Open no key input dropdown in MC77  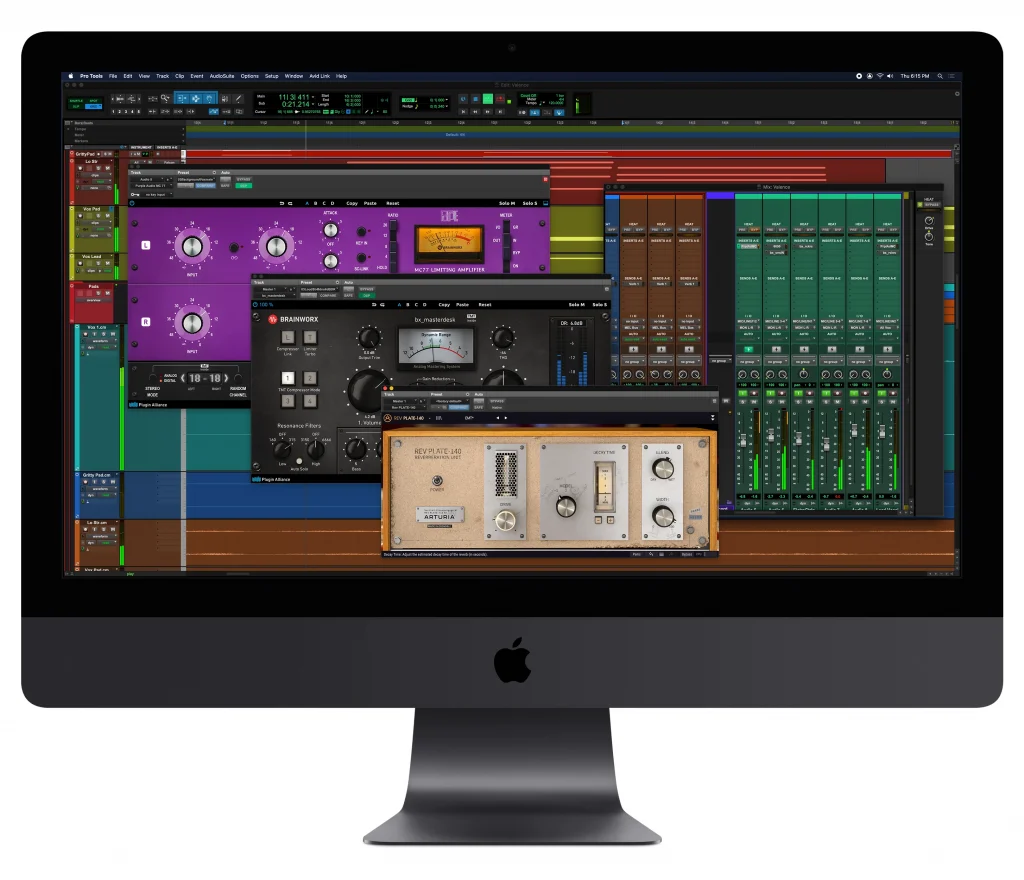pos(157,195)
